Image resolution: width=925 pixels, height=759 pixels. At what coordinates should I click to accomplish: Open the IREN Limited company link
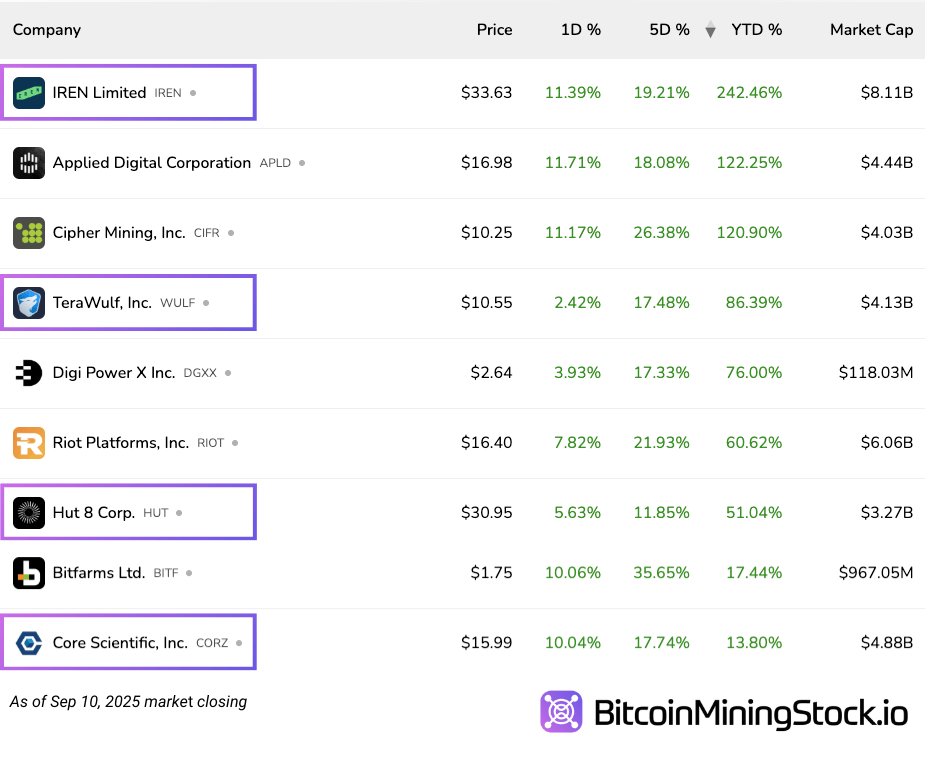click(99, 93)
